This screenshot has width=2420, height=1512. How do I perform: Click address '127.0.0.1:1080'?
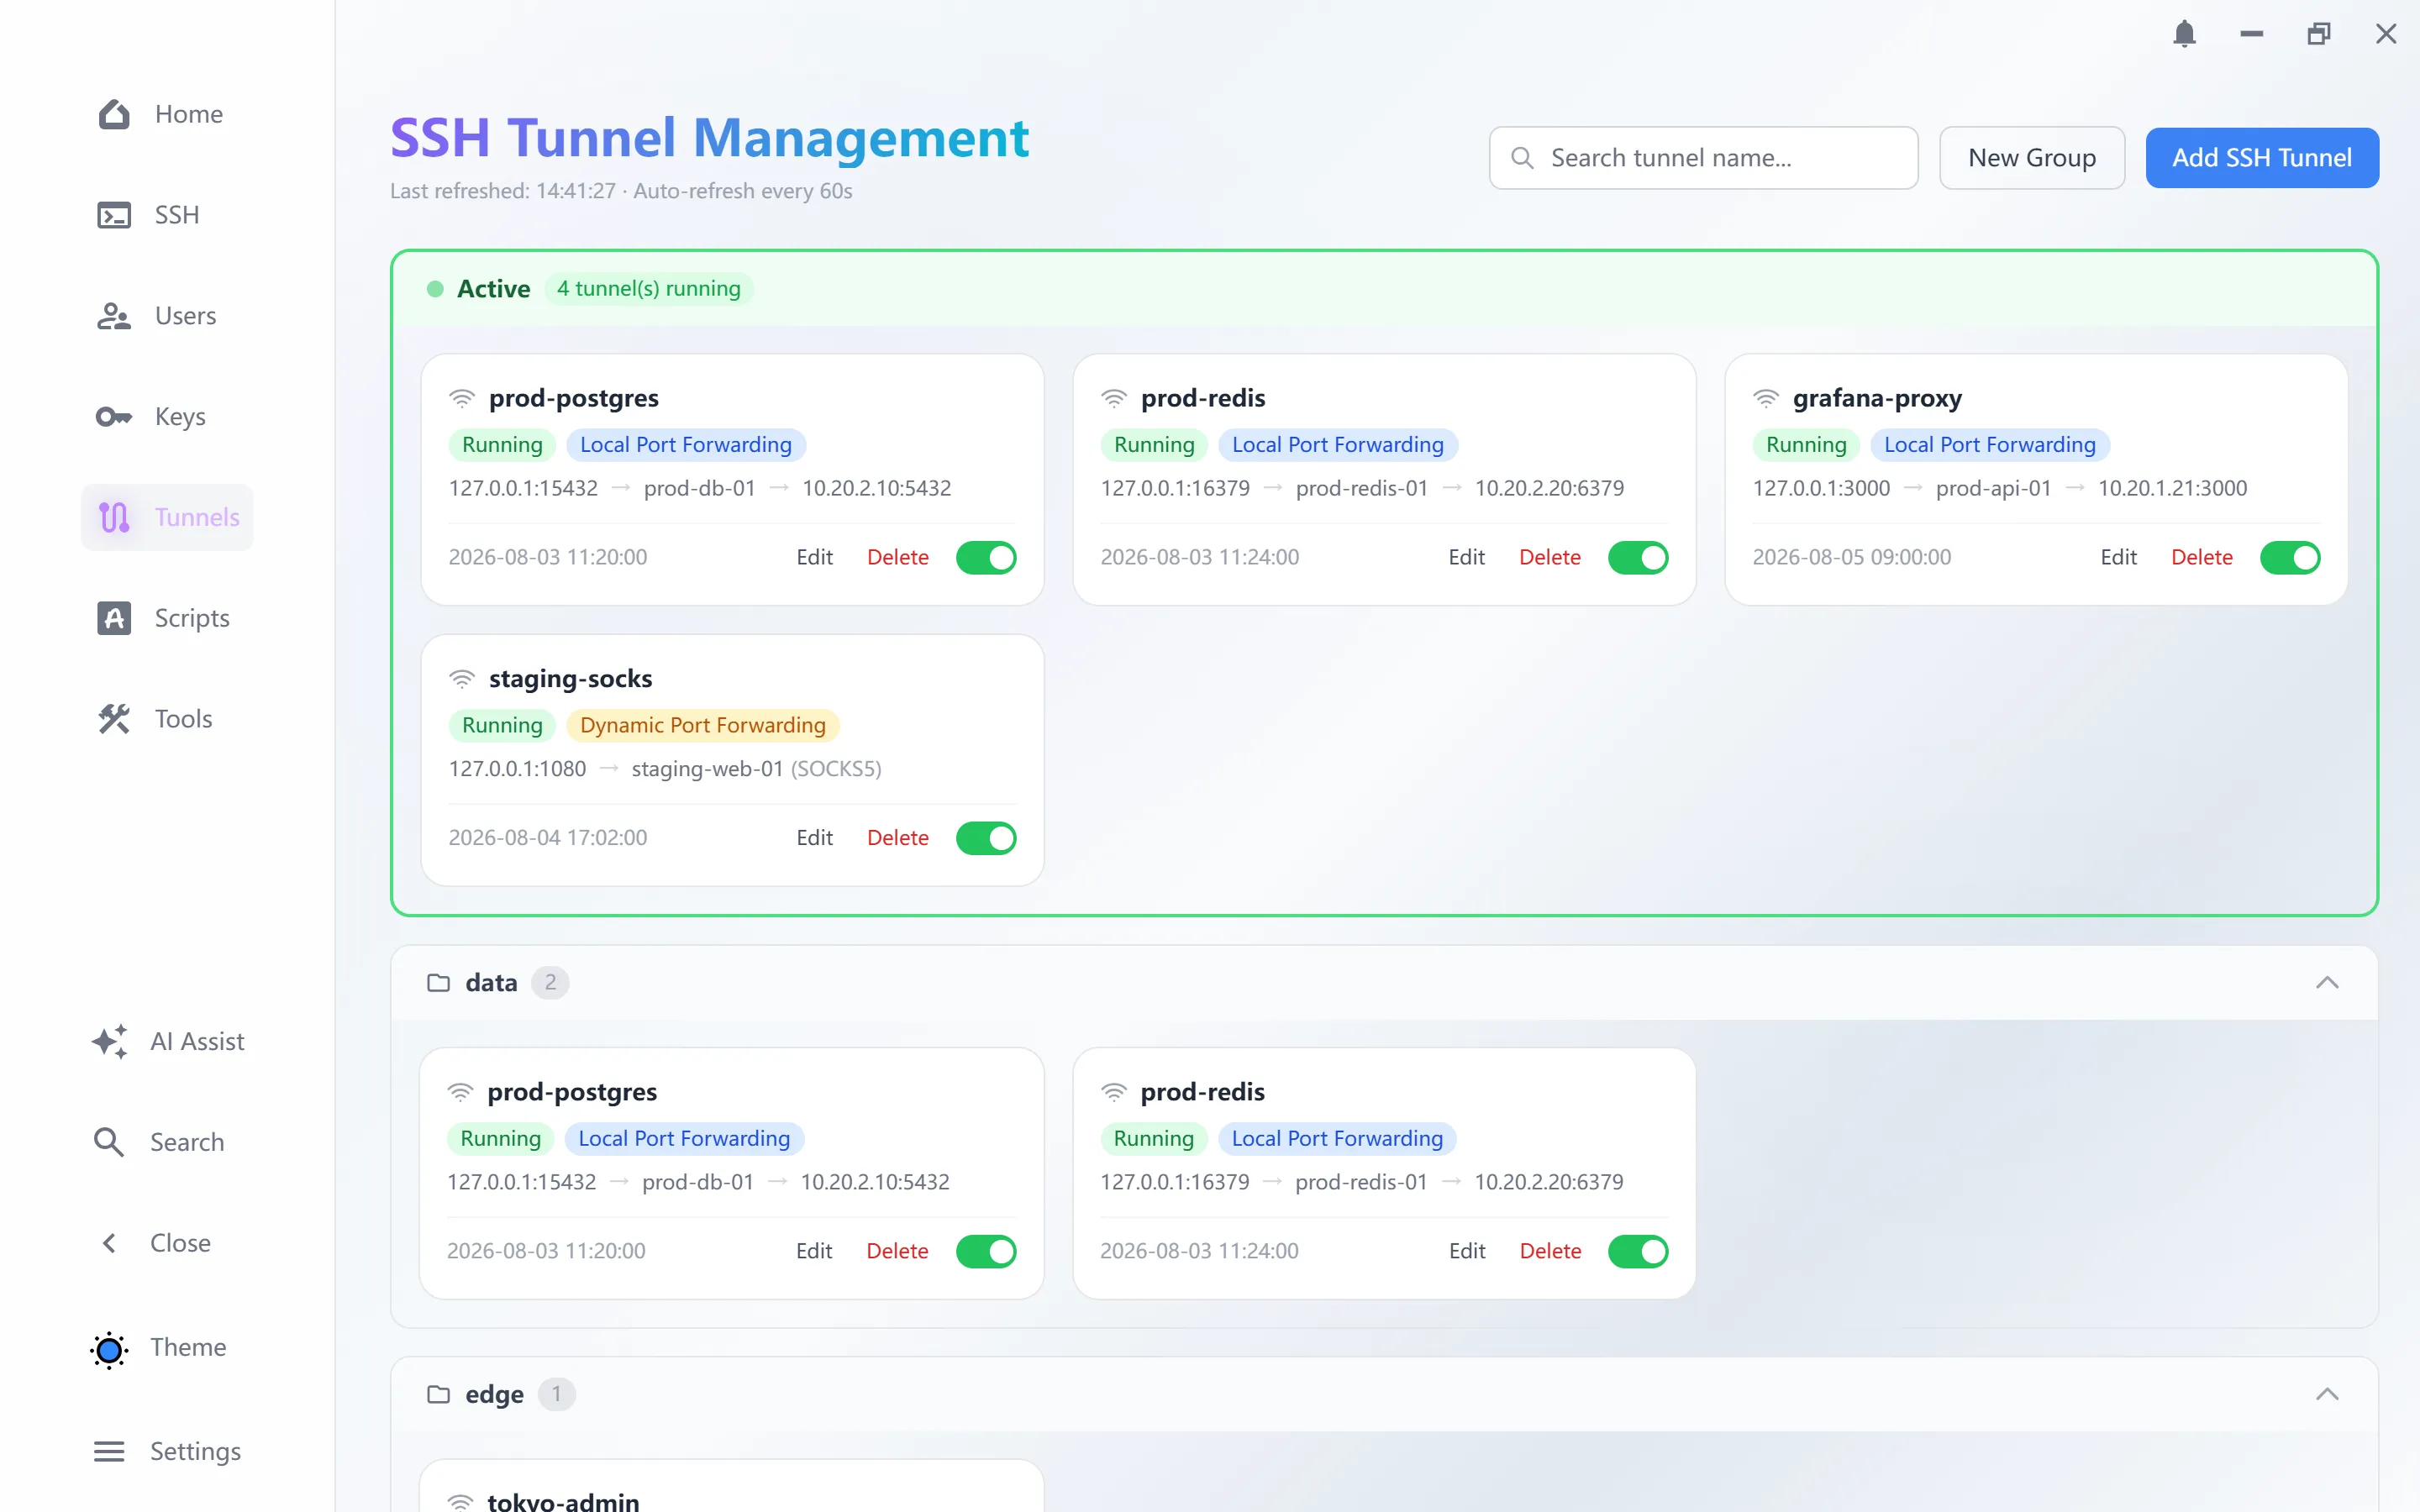click(517, 769)
